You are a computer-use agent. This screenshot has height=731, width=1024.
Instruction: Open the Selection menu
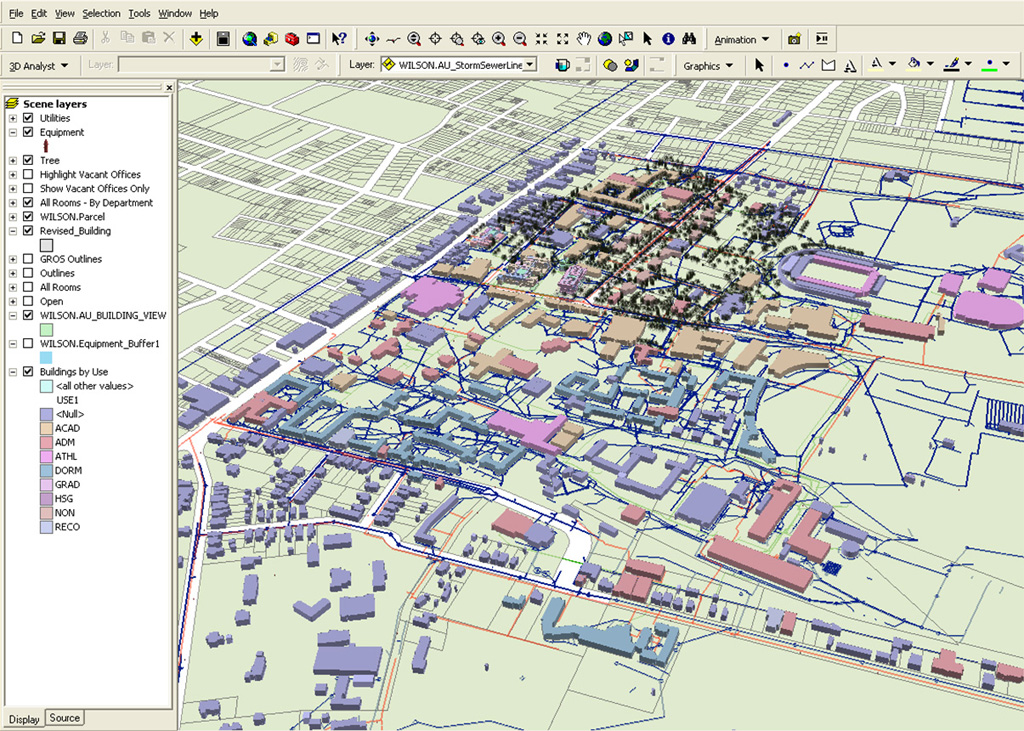coord(101,13)
